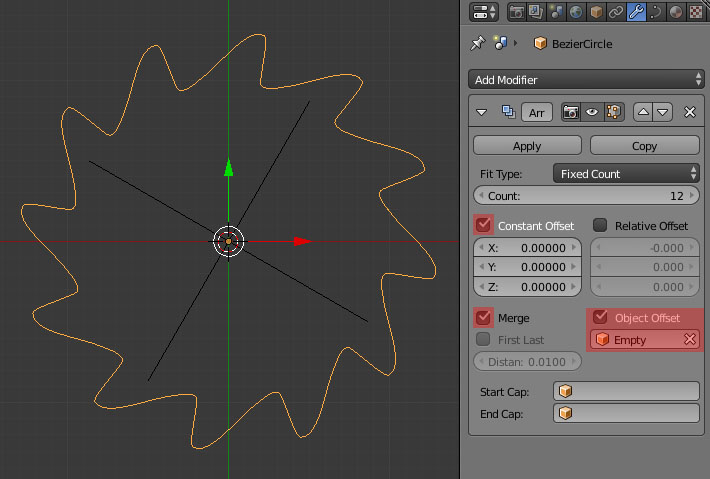Copy the Array modifier

coord(644,146)
